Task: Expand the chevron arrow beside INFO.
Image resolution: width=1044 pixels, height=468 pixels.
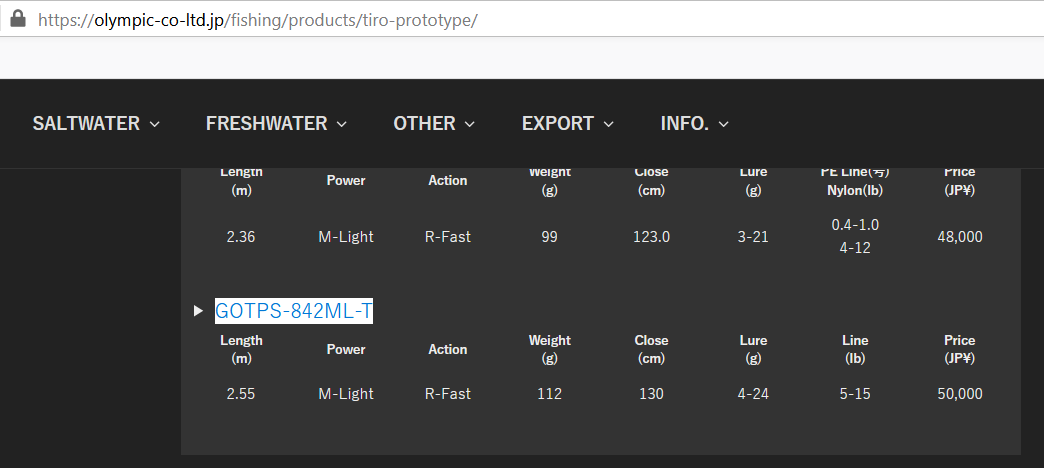Action: [x=724, y=125]
